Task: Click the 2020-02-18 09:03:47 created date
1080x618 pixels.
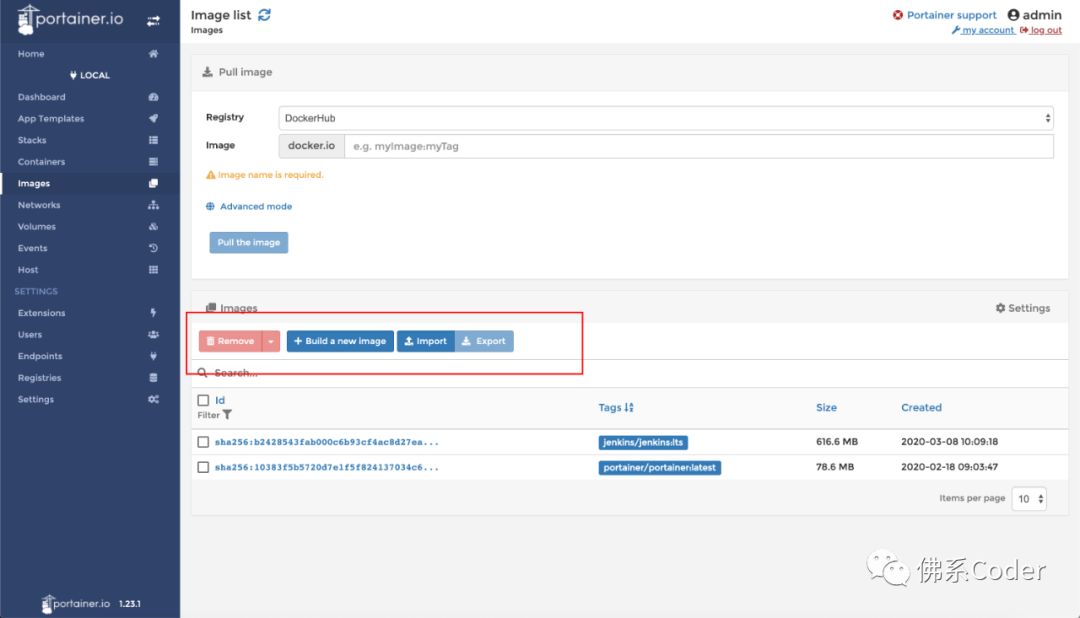Action: click(949, 467)
